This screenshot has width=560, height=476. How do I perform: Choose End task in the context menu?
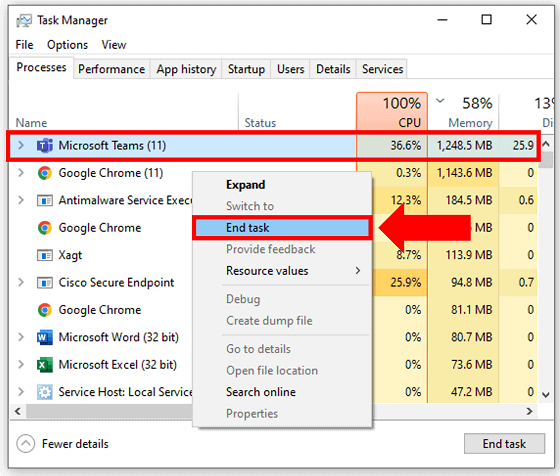pyautogui.click(x=282, y=227)
